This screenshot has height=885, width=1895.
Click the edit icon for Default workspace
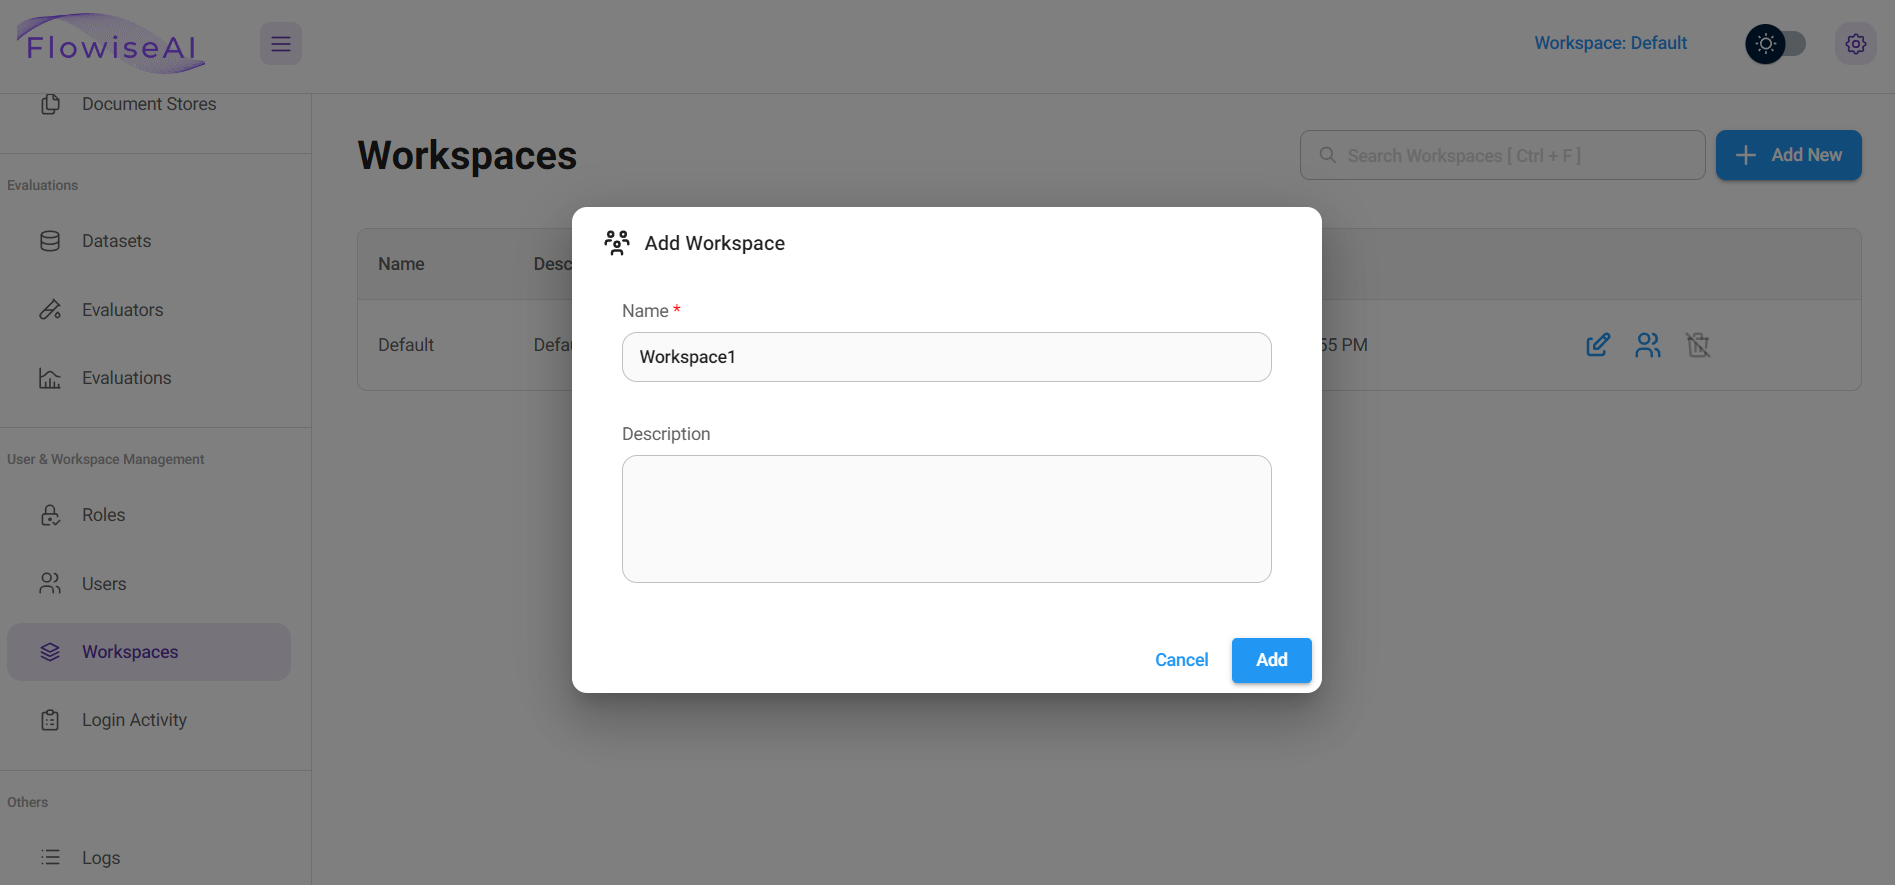(1598, 345)
